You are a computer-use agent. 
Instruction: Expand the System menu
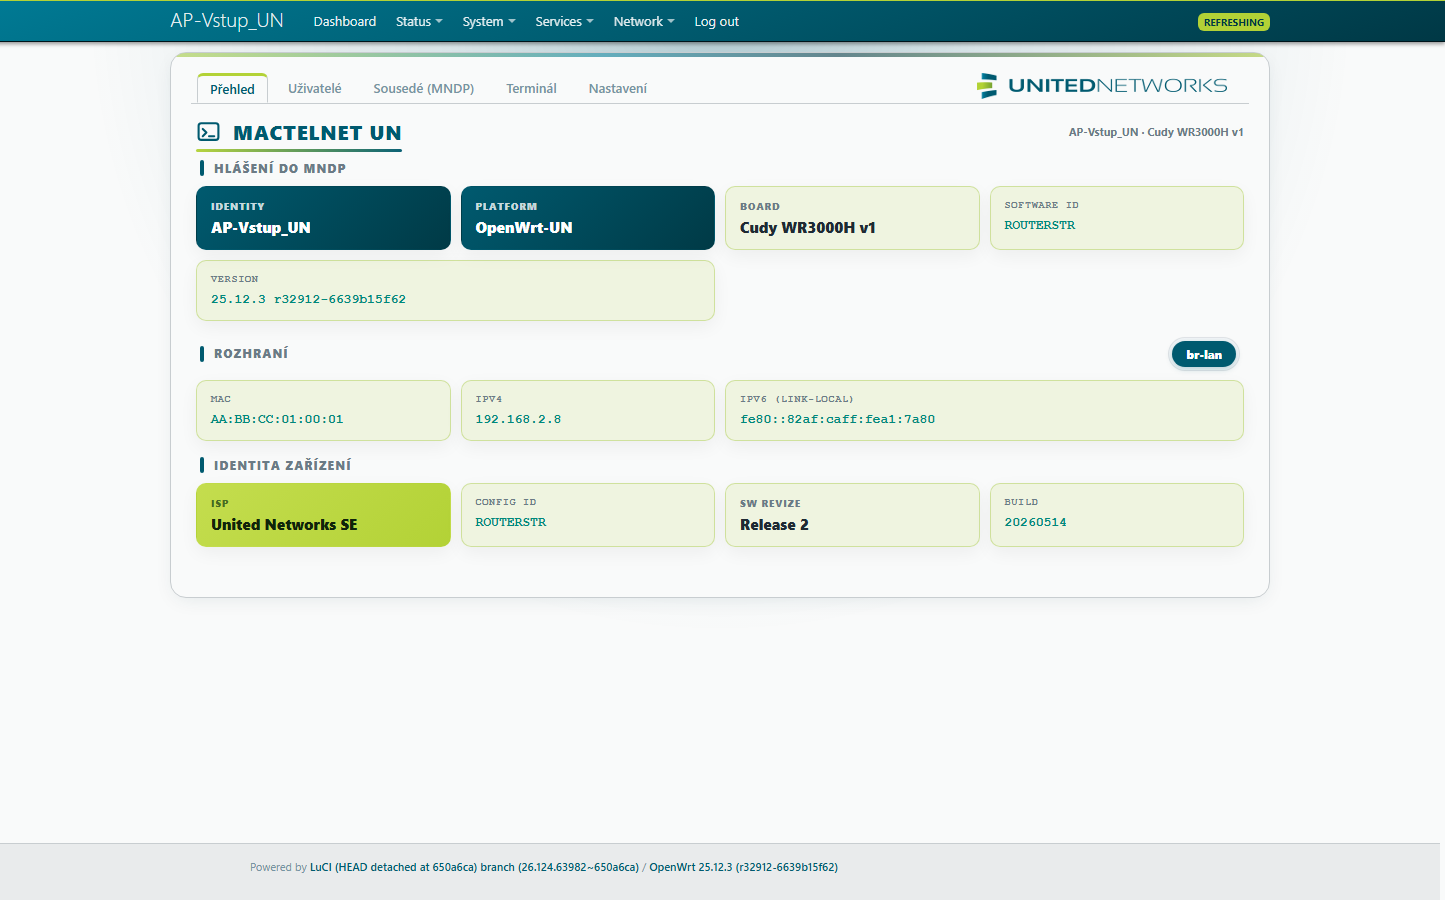489,21
